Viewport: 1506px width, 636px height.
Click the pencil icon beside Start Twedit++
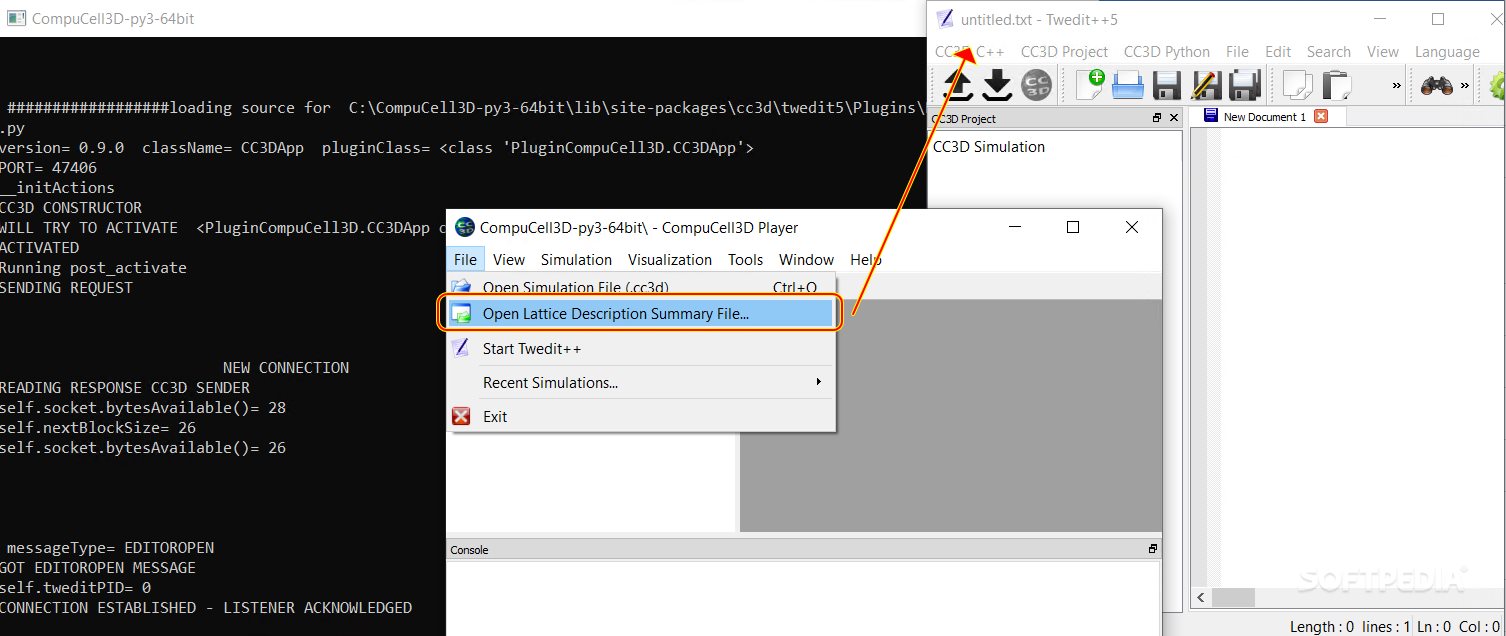coord(461,348)
